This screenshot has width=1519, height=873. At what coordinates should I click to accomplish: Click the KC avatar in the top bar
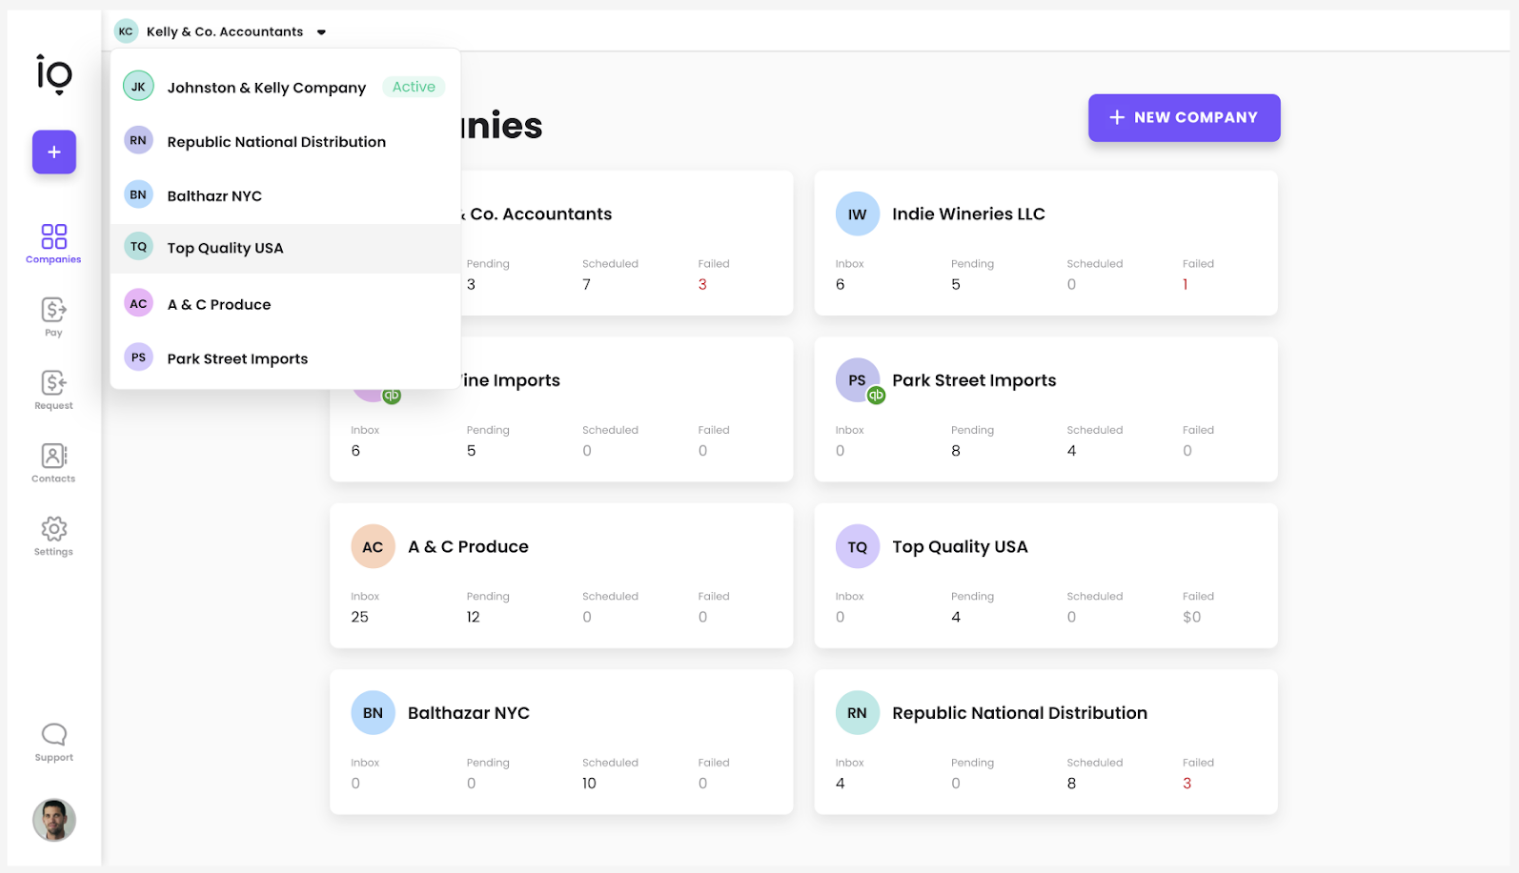pos(125,31)
